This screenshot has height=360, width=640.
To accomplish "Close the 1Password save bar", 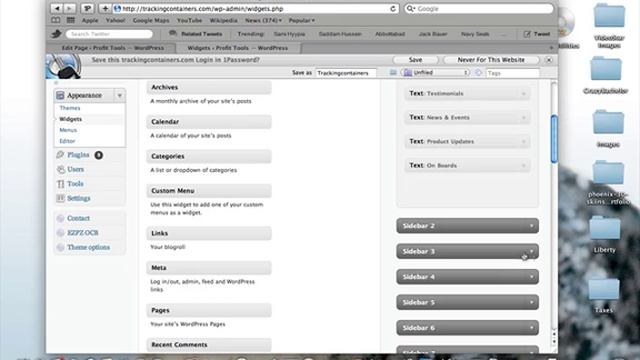I will coord(549,60).
